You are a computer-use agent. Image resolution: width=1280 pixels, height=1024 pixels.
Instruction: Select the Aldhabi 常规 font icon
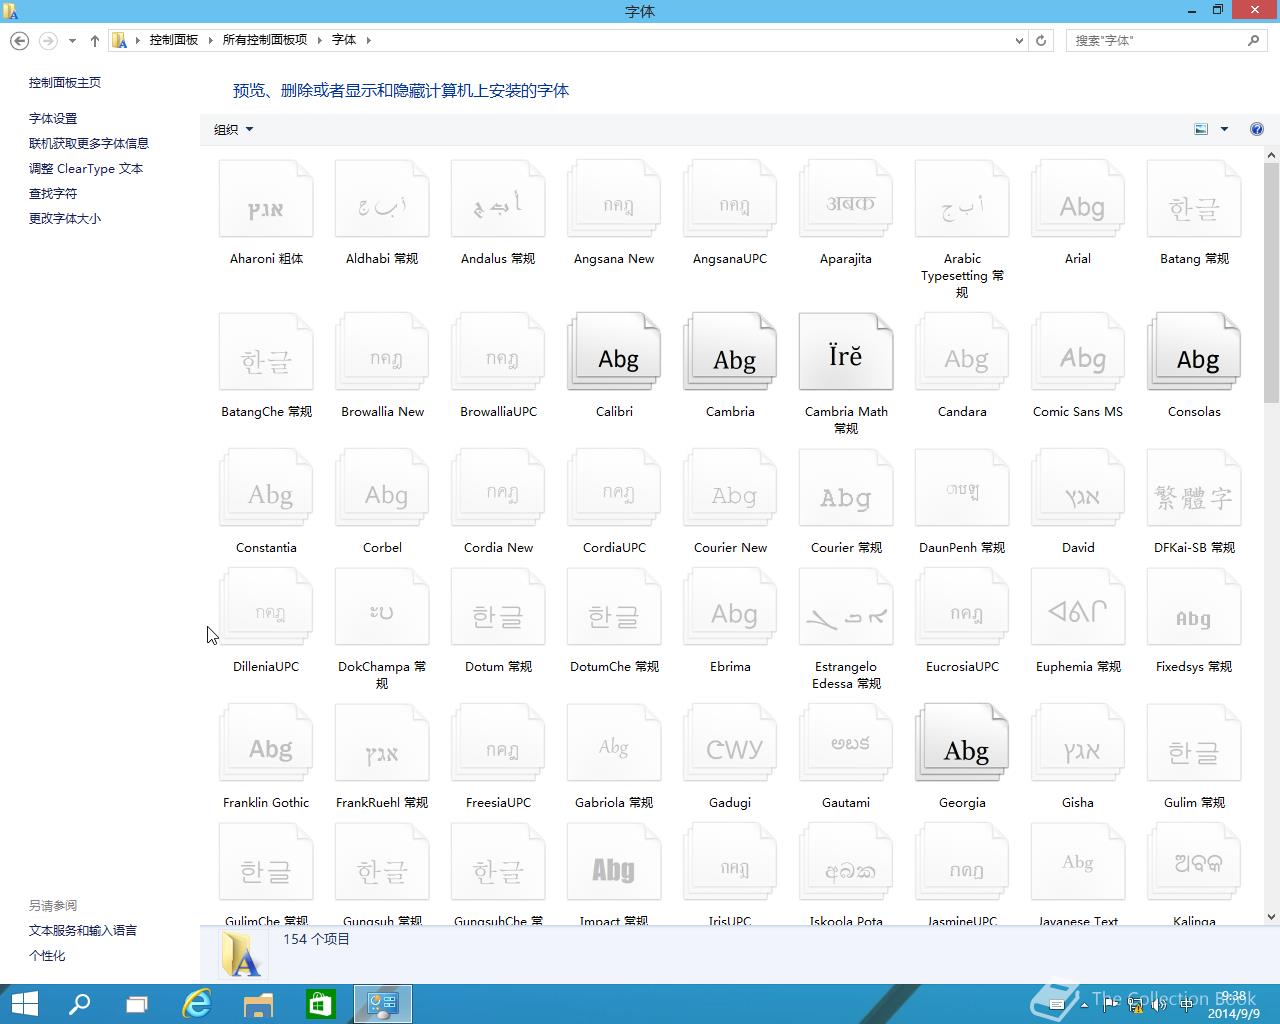coord(382,200)
